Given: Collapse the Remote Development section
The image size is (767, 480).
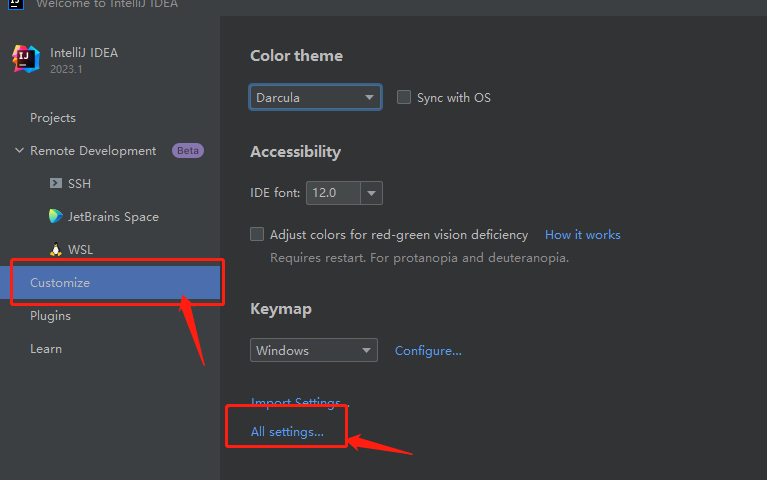Looking at the screenshot, I should [x=19, y=150].
